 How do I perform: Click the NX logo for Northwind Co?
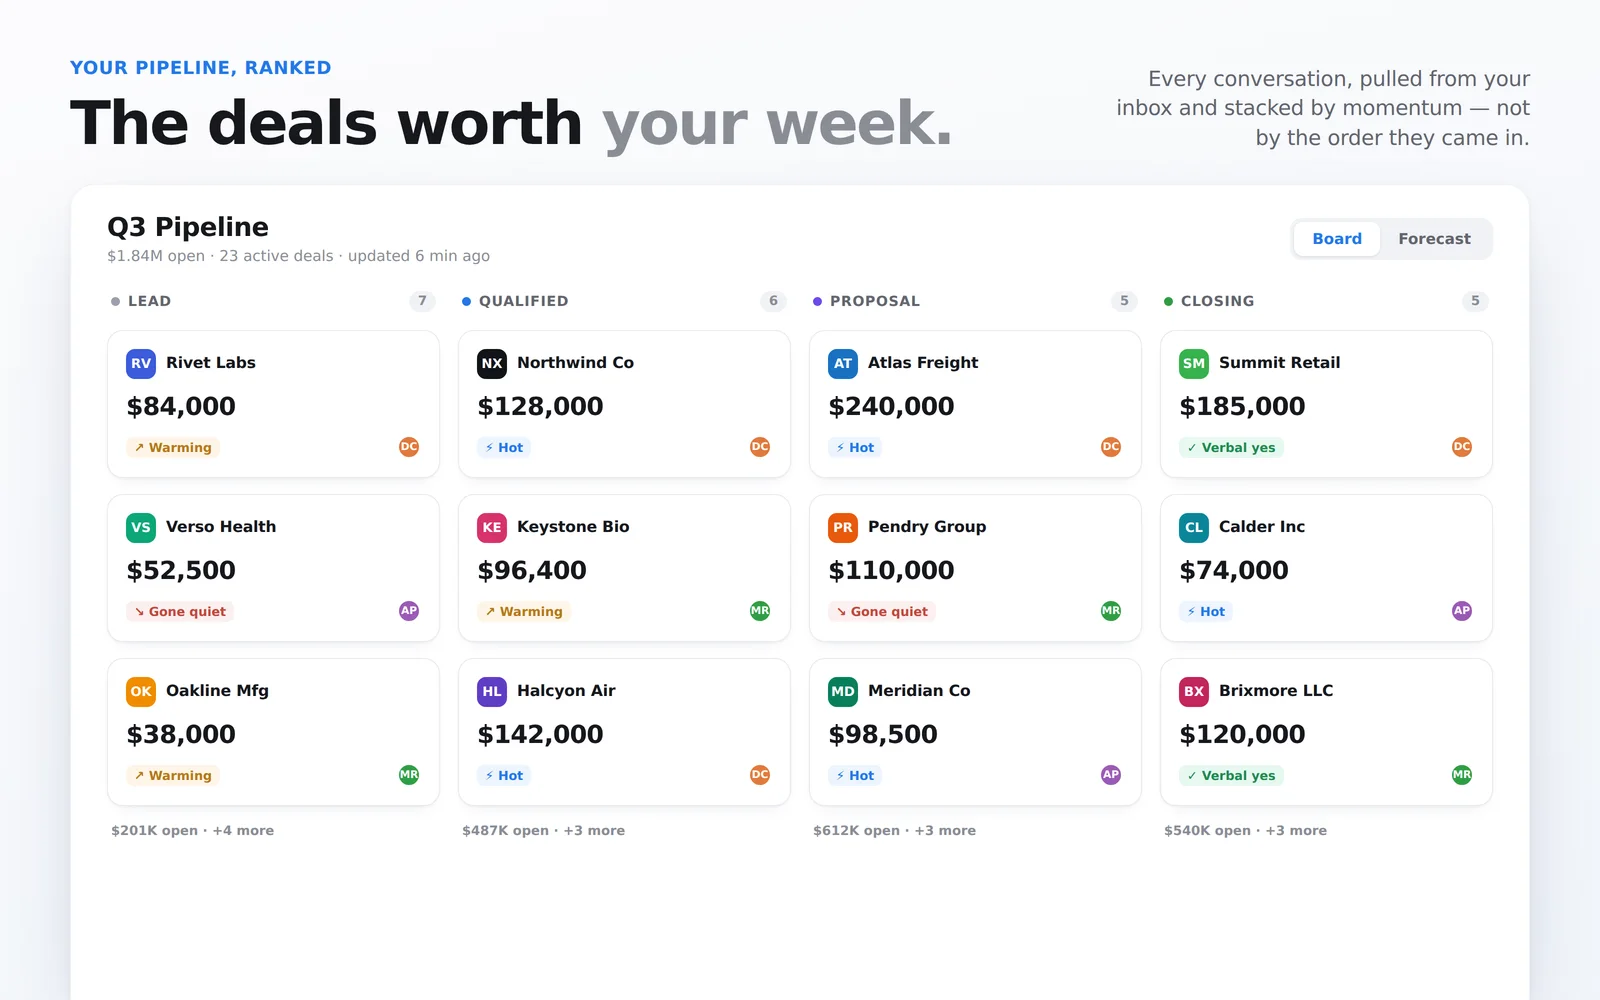pos(492,363)
